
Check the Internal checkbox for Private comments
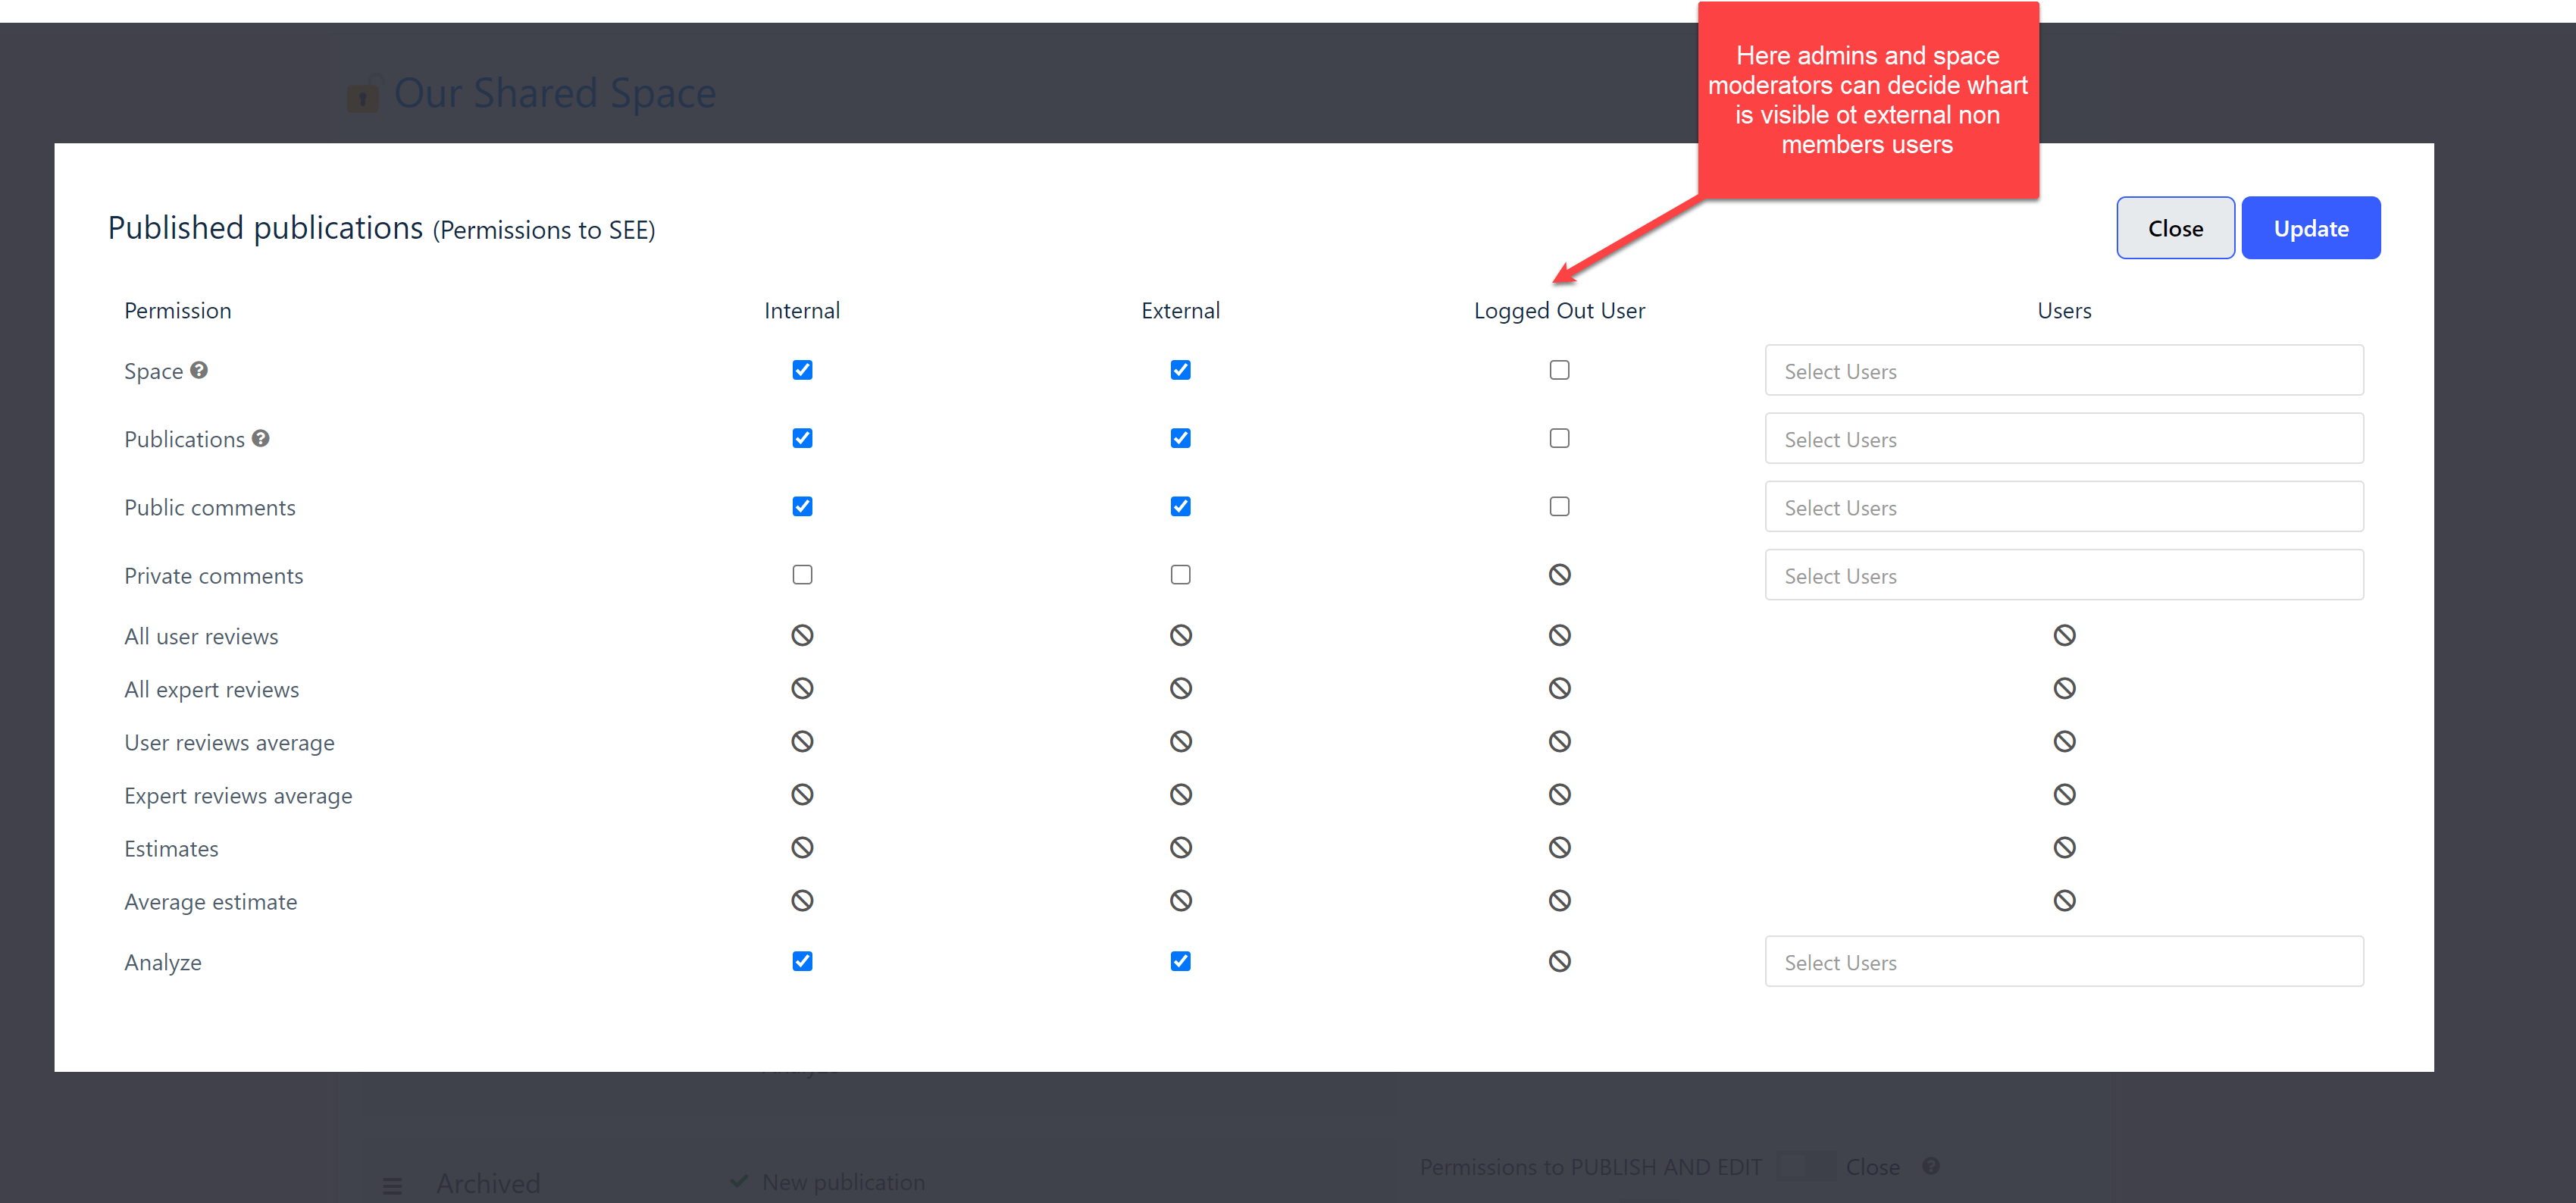coord(802,575)
